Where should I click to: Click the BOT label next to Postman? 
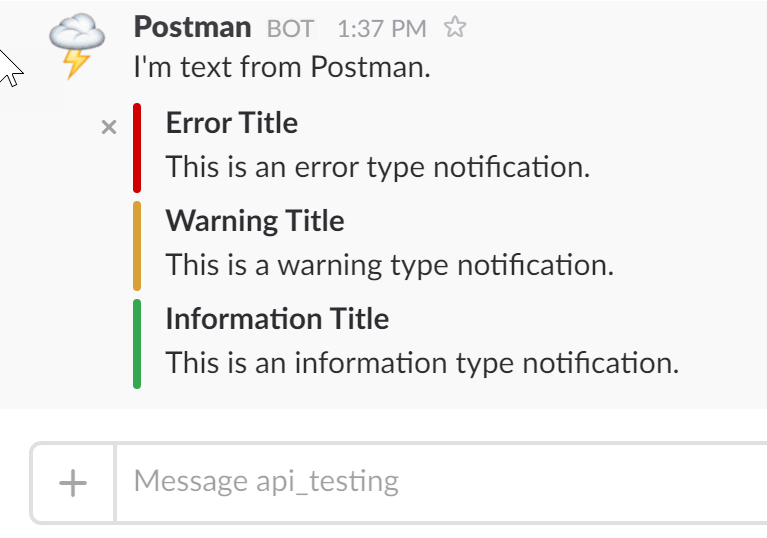pos(290,29)
